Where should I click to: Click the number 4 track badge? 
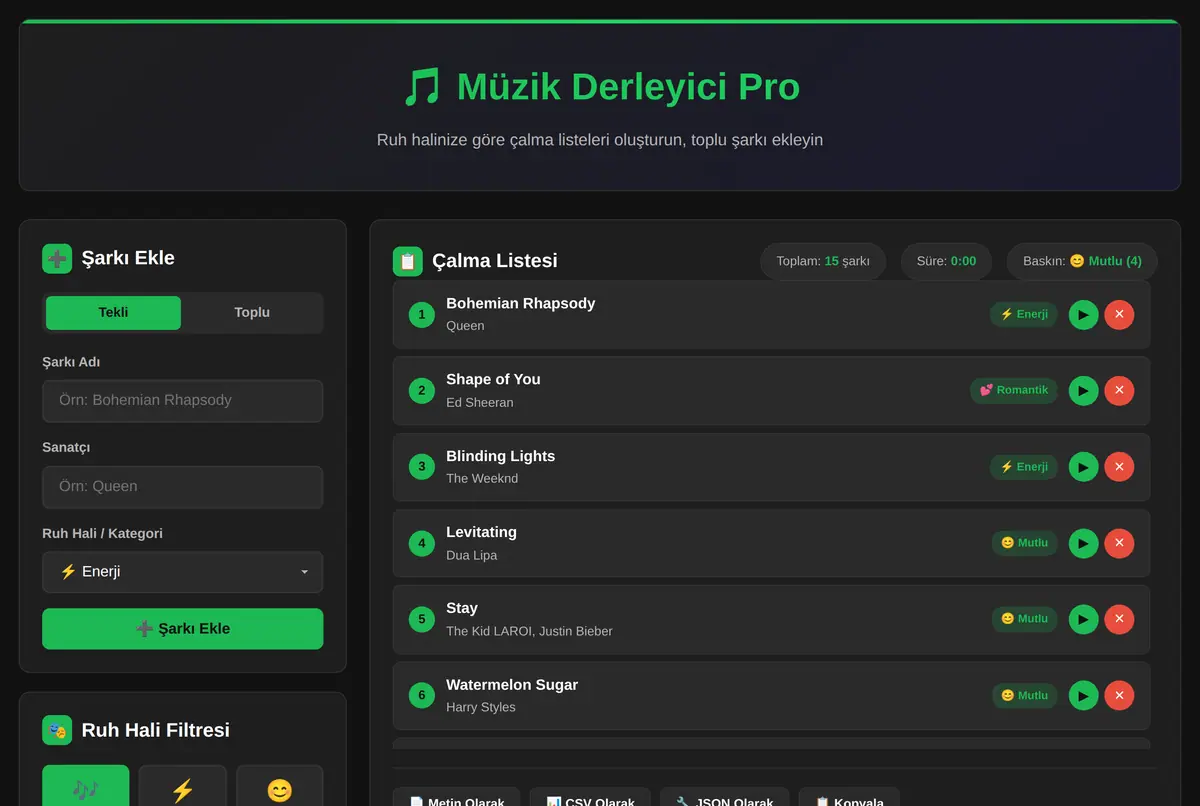(422, 543)
